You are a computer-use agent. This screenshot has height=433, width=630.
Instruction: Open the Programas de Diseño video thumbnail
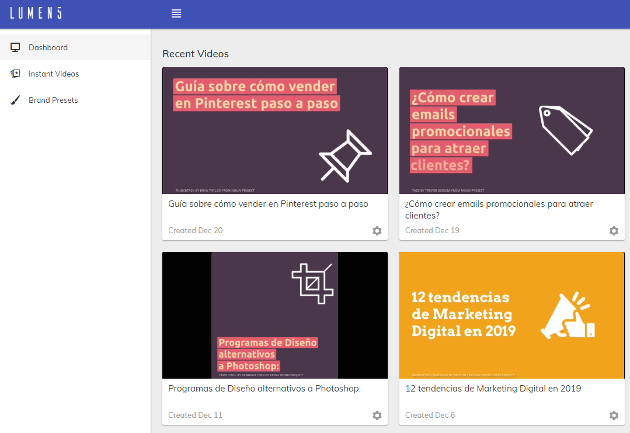tap(275, 315)
